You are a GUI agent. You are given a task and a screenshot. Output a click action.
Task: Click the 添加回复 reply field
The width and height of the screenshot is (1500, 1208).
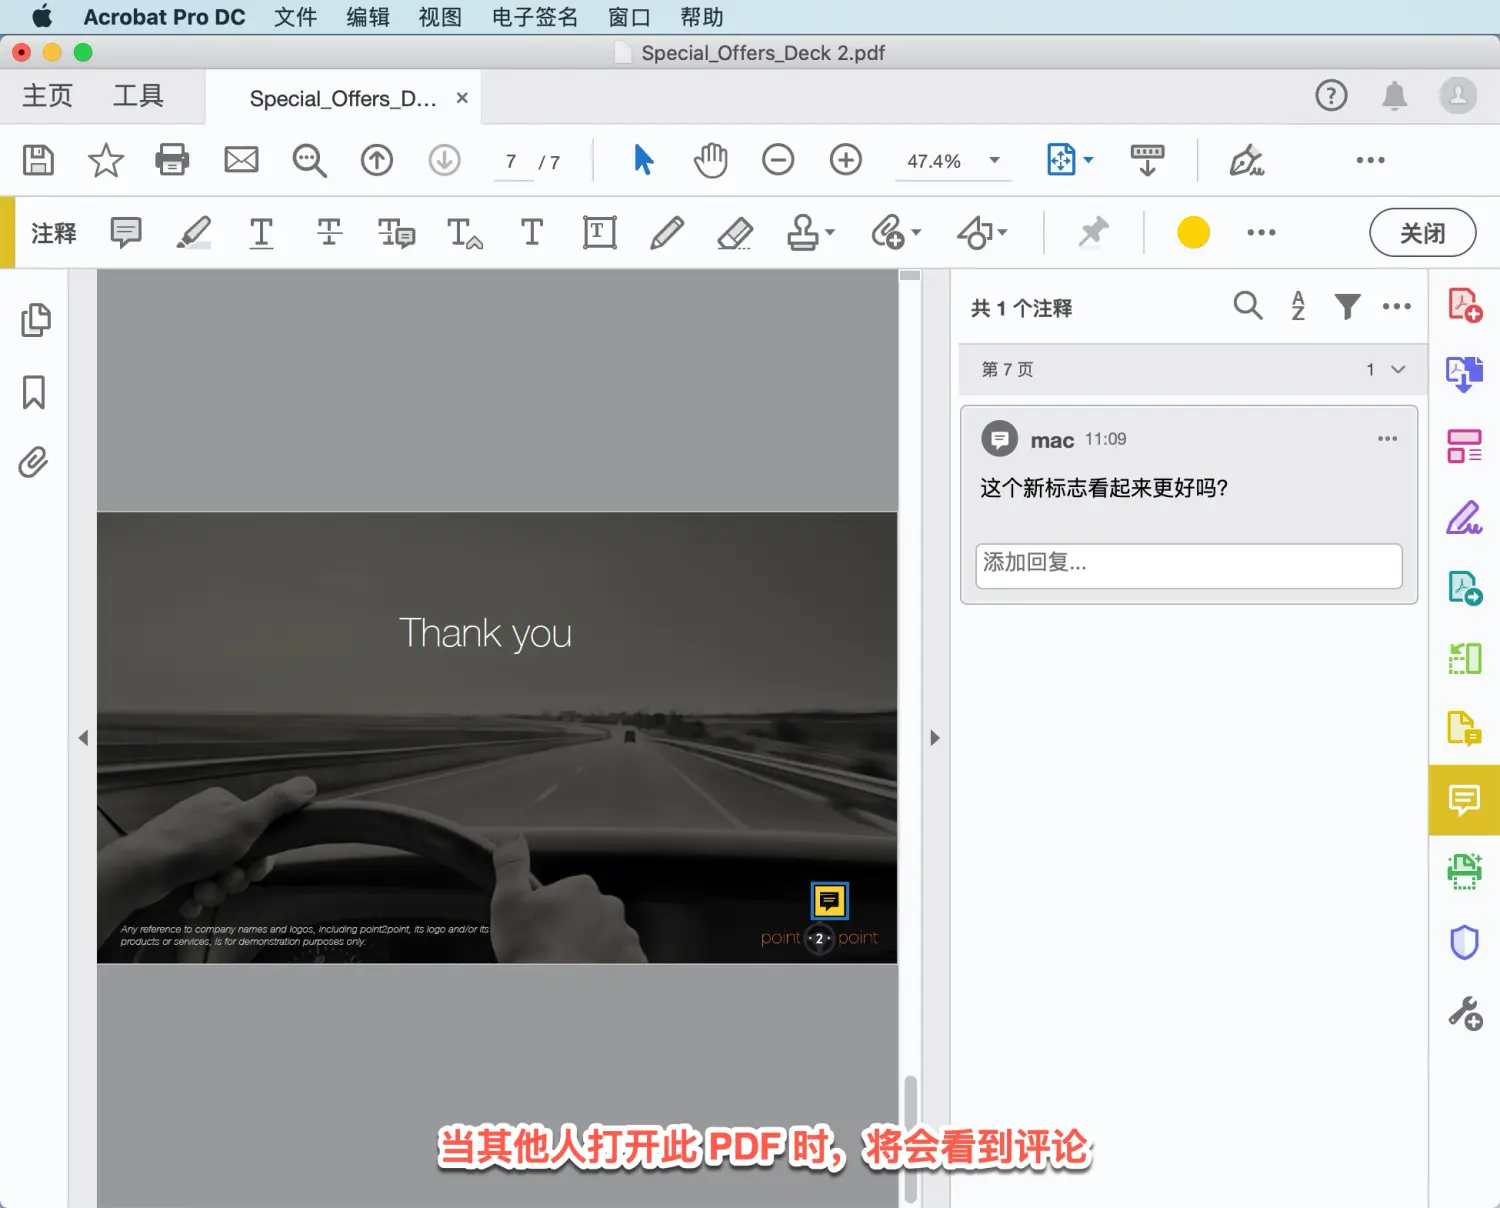[x=1189, y=565]
